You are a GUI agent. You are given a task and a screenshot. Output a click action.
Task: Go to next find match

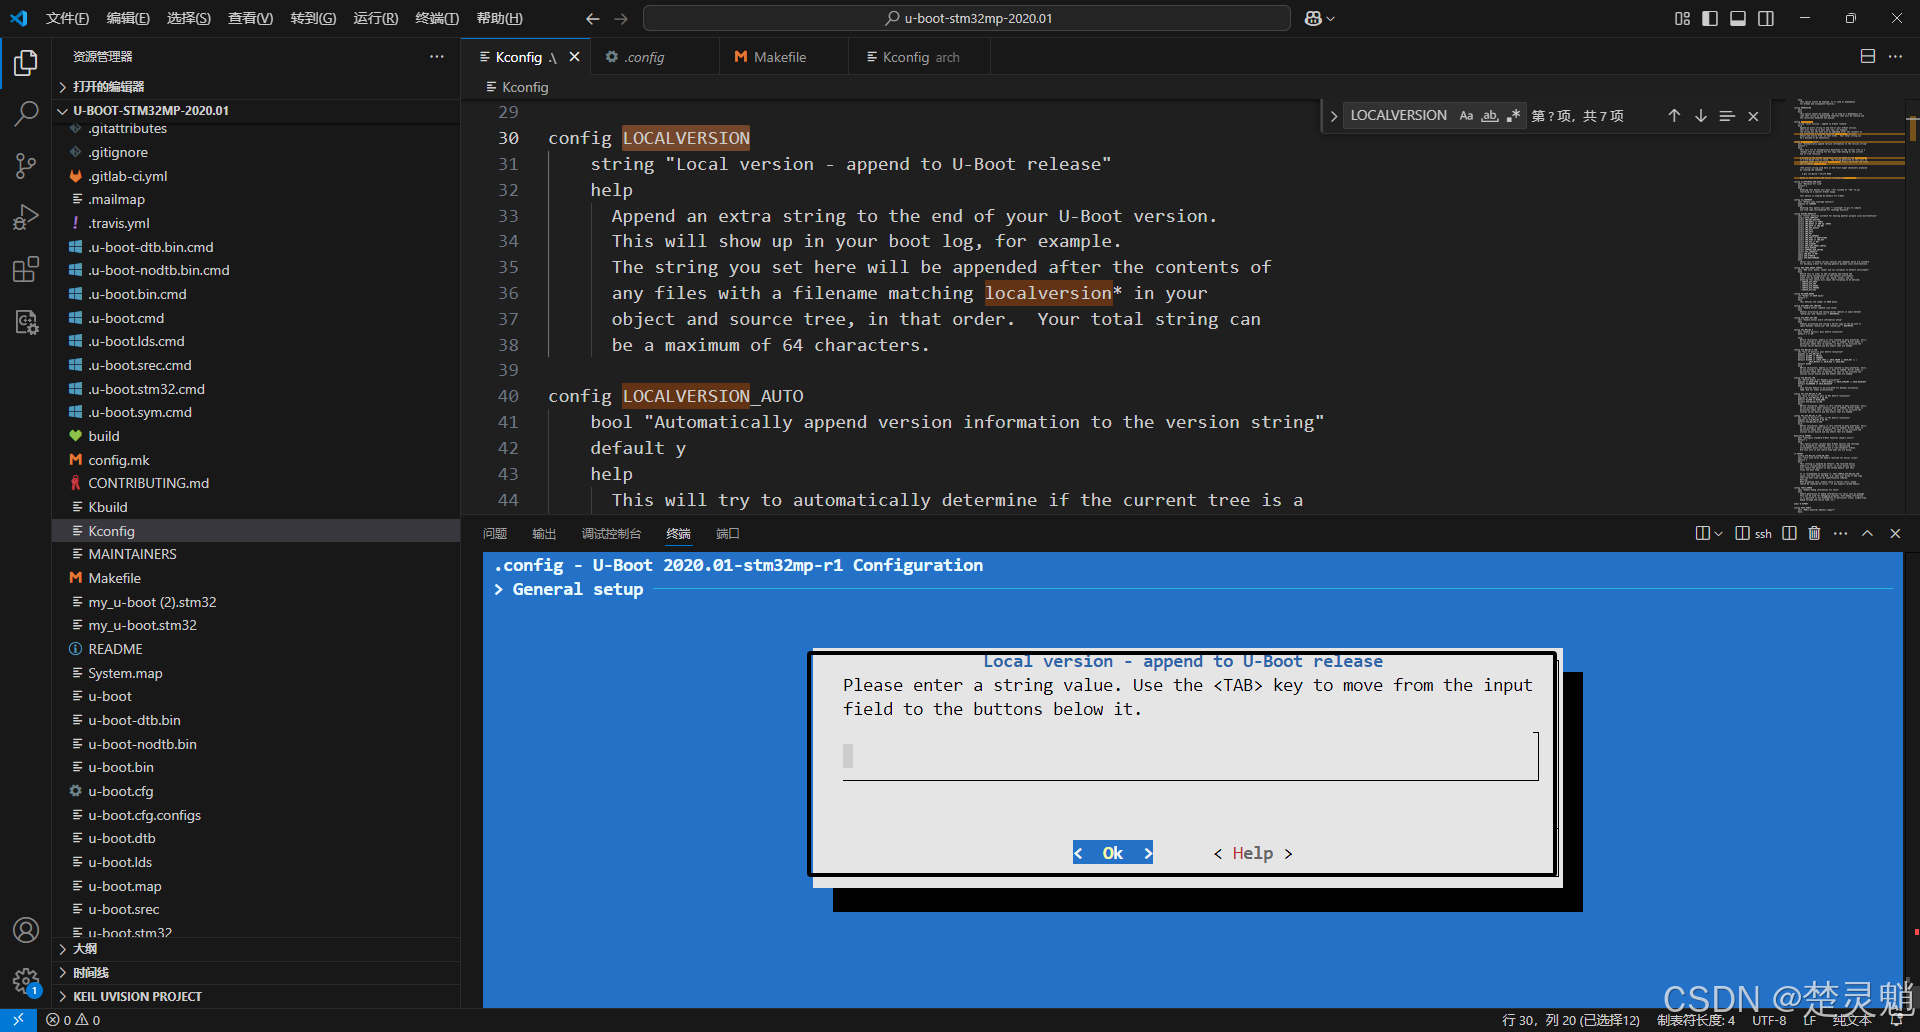coord(1701,116)
